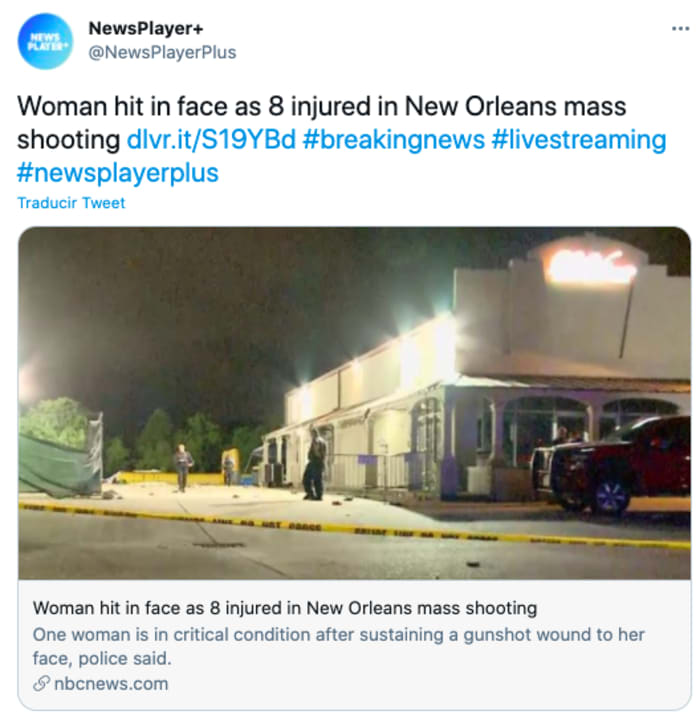Click Traducir Tweet to translate
Screen dimensions: 700x715
[x=71, y=203]
